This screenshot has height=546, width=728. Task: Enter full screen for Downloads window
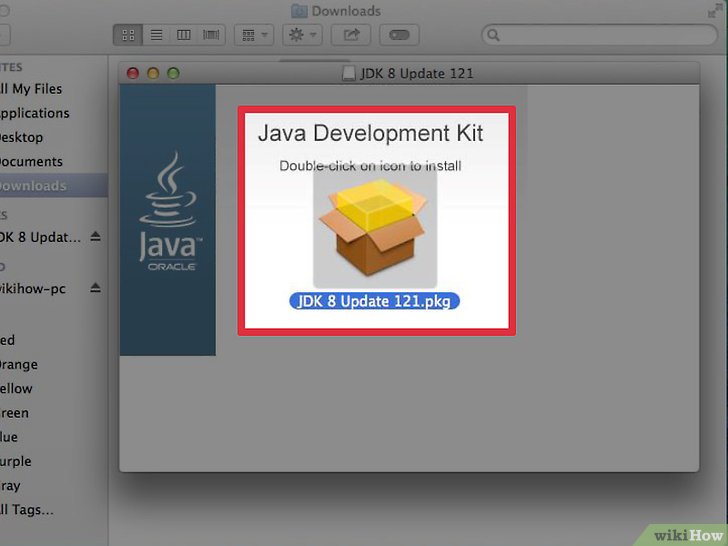[x=713, y=11]
